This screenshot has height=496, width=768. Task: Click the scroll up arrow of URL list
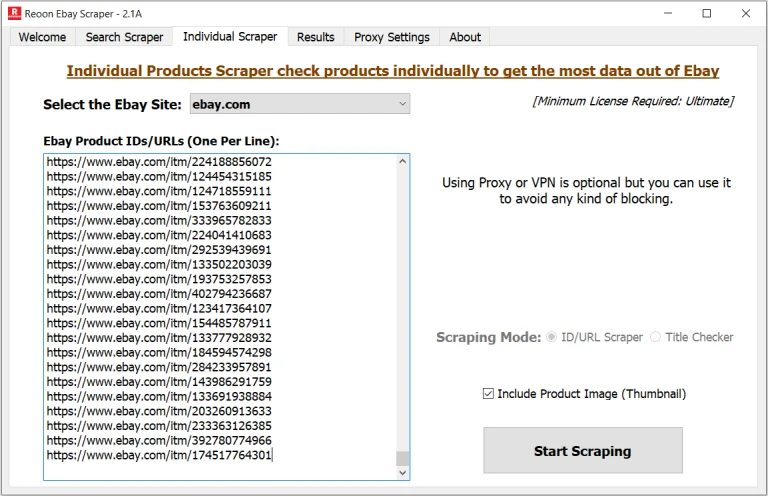(403, 161)
